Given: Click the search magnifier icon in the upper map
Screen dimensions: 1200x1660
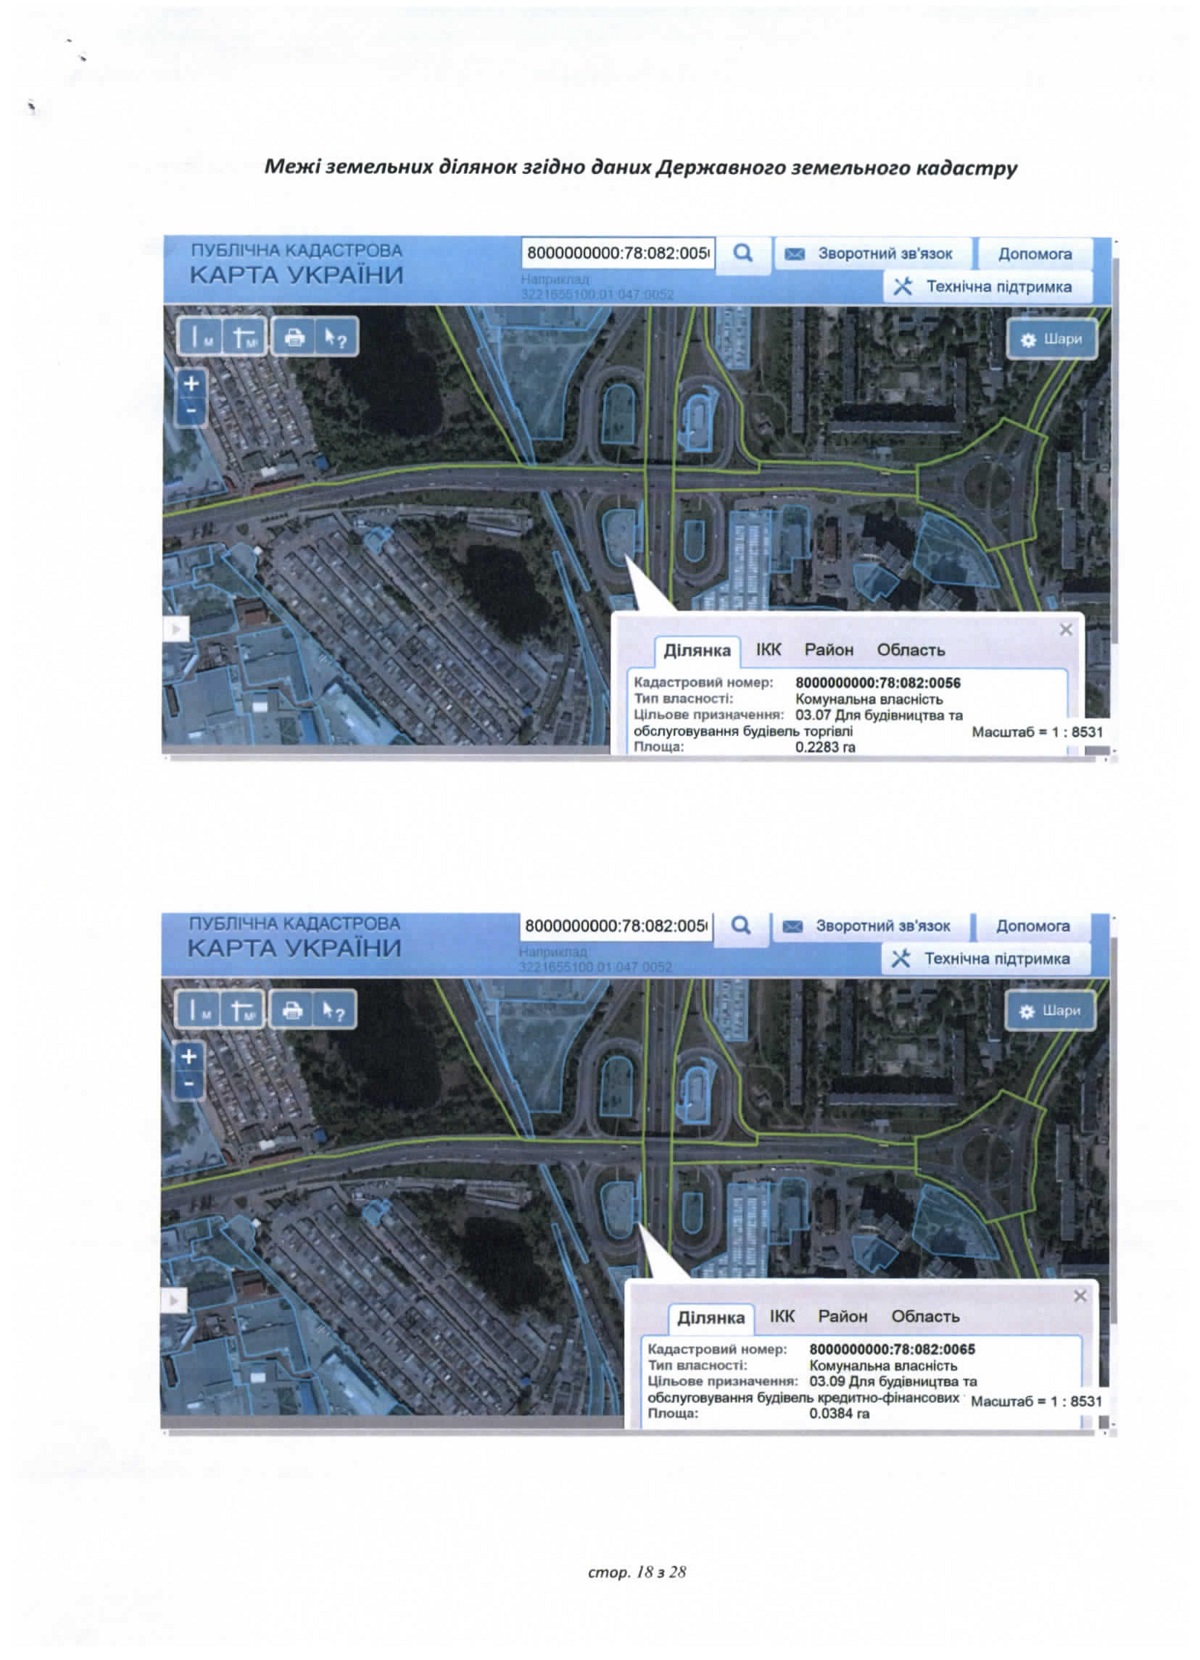Looking at the screenshot, I should (x=743, y=253).
